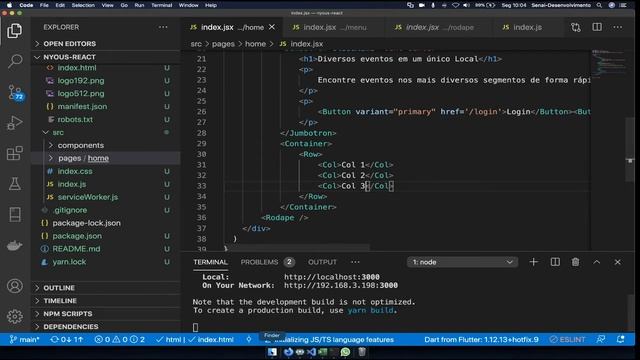This screenshot has width=640, height=360.
Task: Open yarn.lock in explorer
Action: (x=69, y=262)
